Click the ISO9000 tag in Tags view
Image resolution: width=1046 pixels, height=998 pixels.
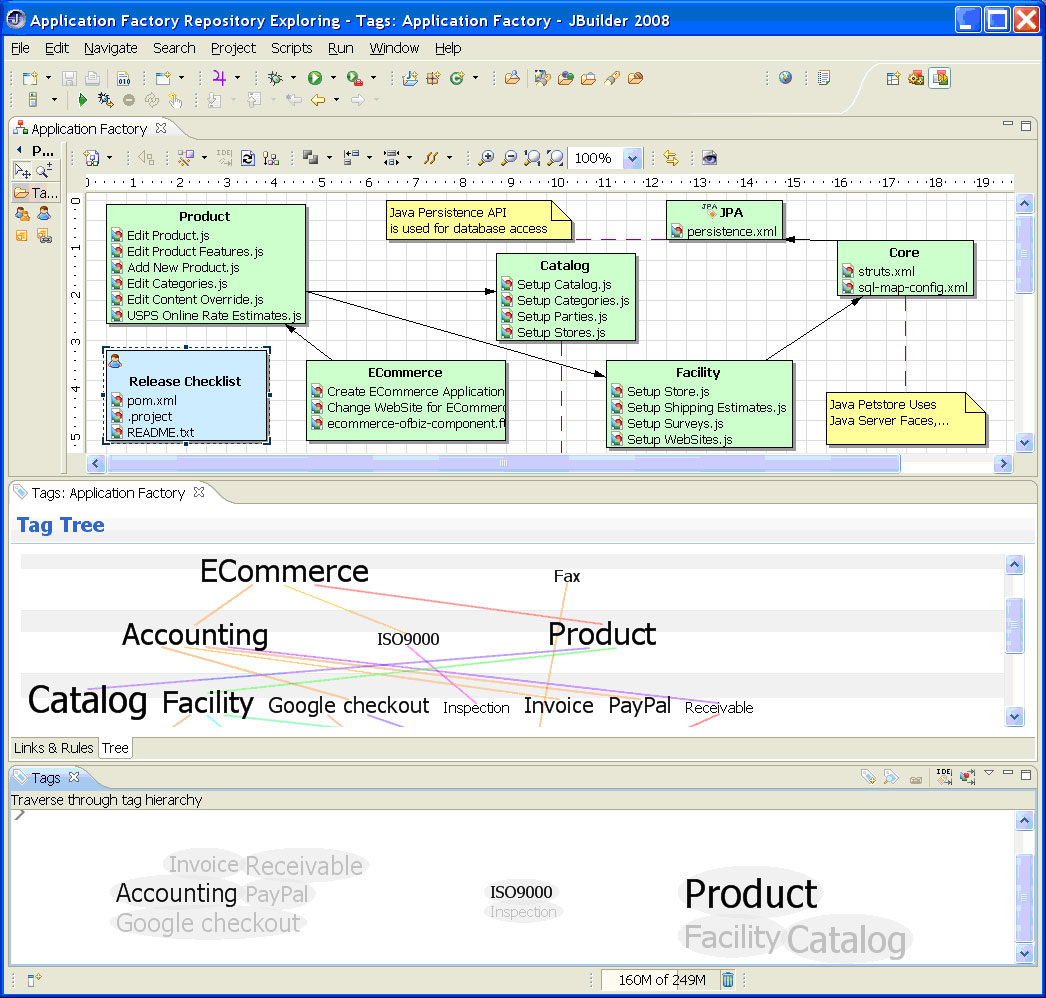(x=521, y=892)
